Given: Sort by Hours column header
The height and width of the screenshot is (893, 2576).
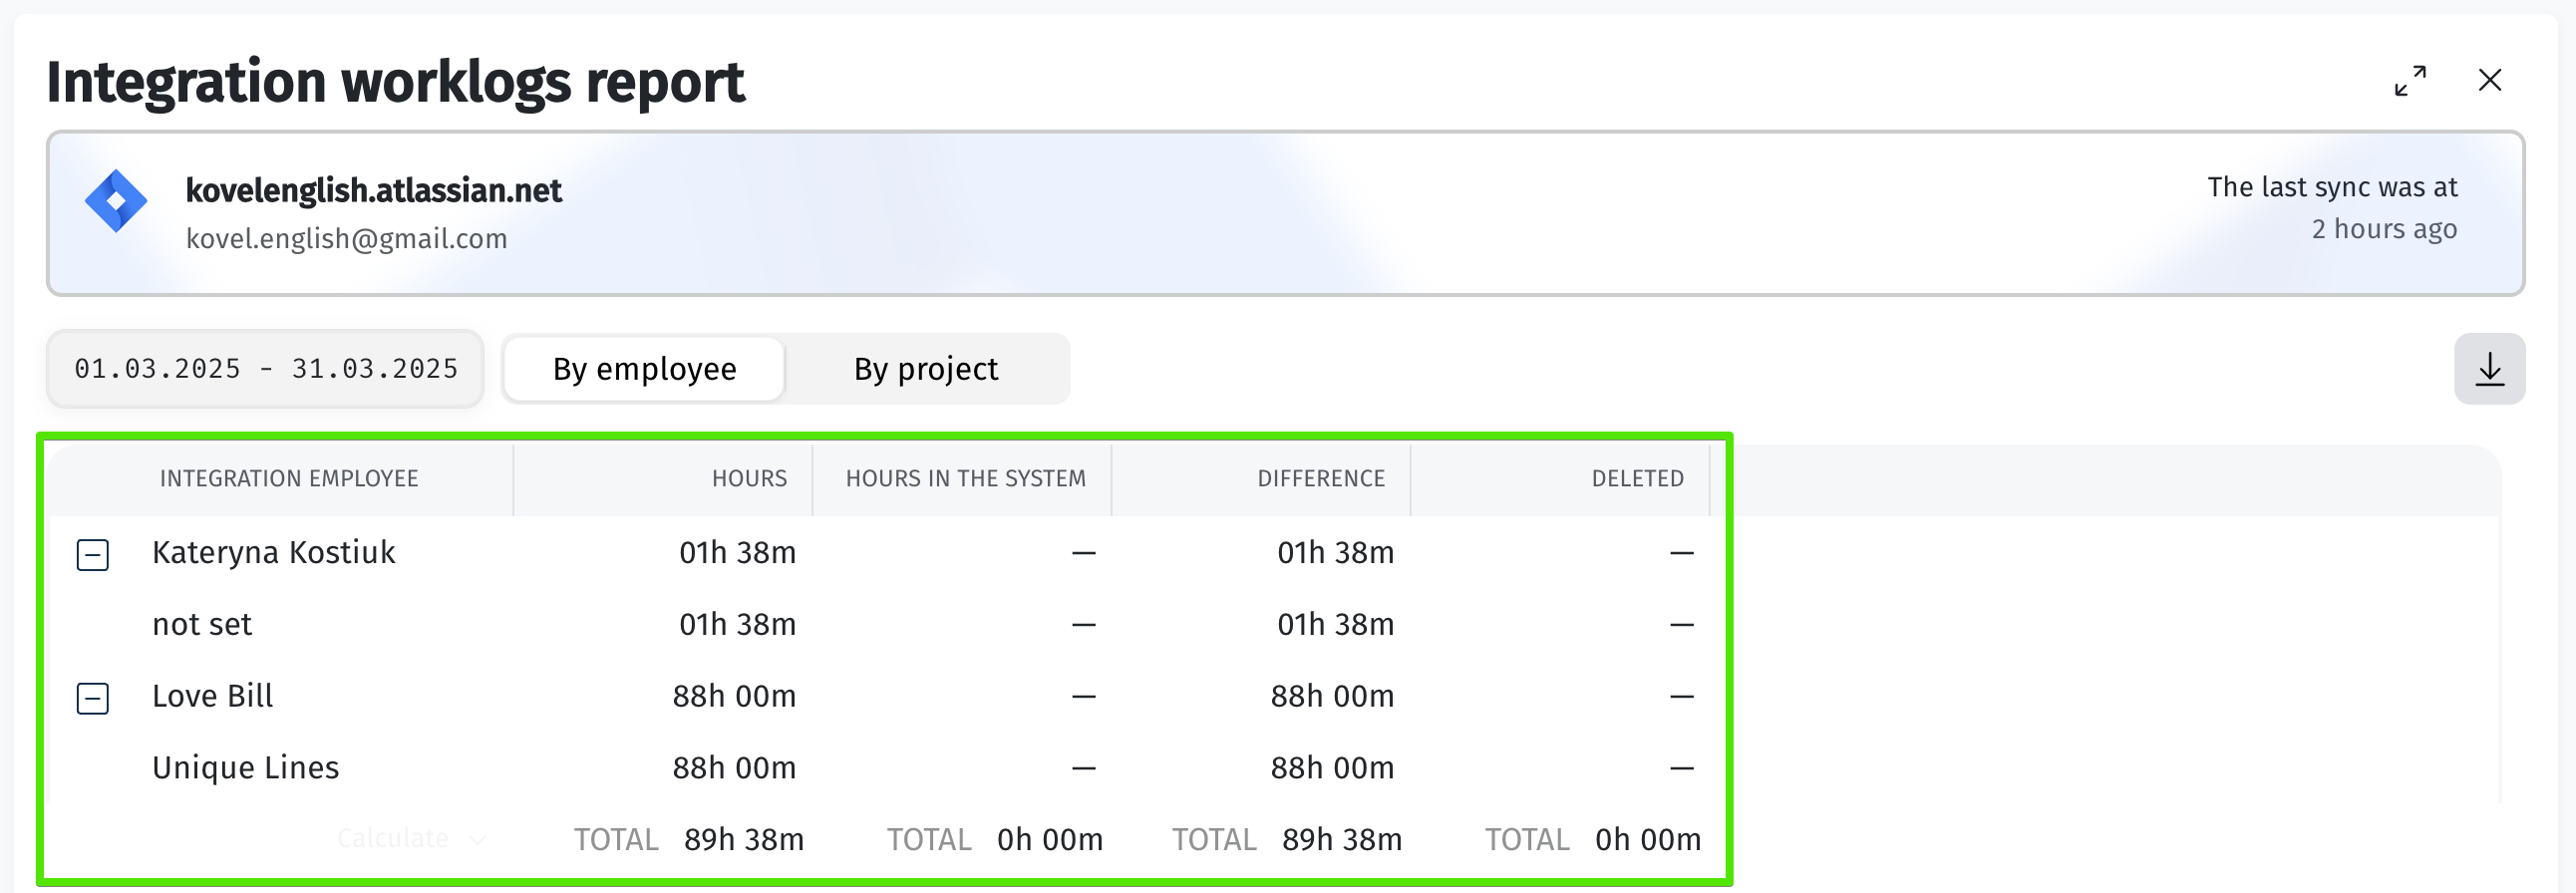Looking at the screenshot, I should [749, 479].
